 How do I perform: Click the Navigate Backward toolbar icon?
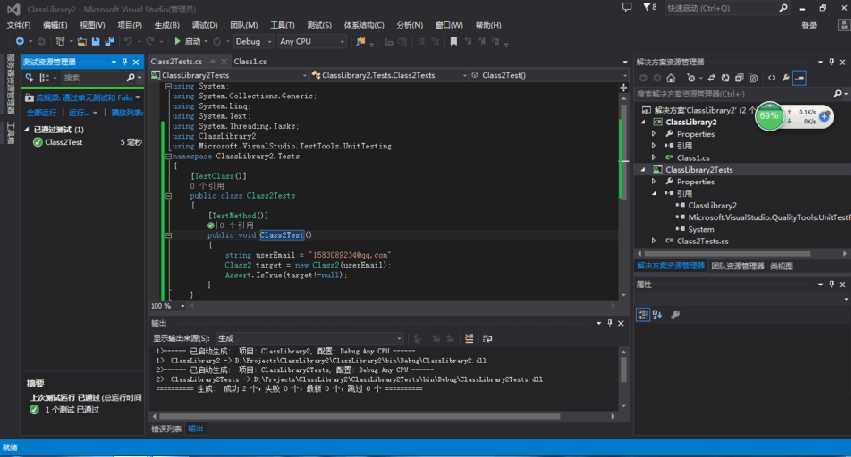coord(20,41)
